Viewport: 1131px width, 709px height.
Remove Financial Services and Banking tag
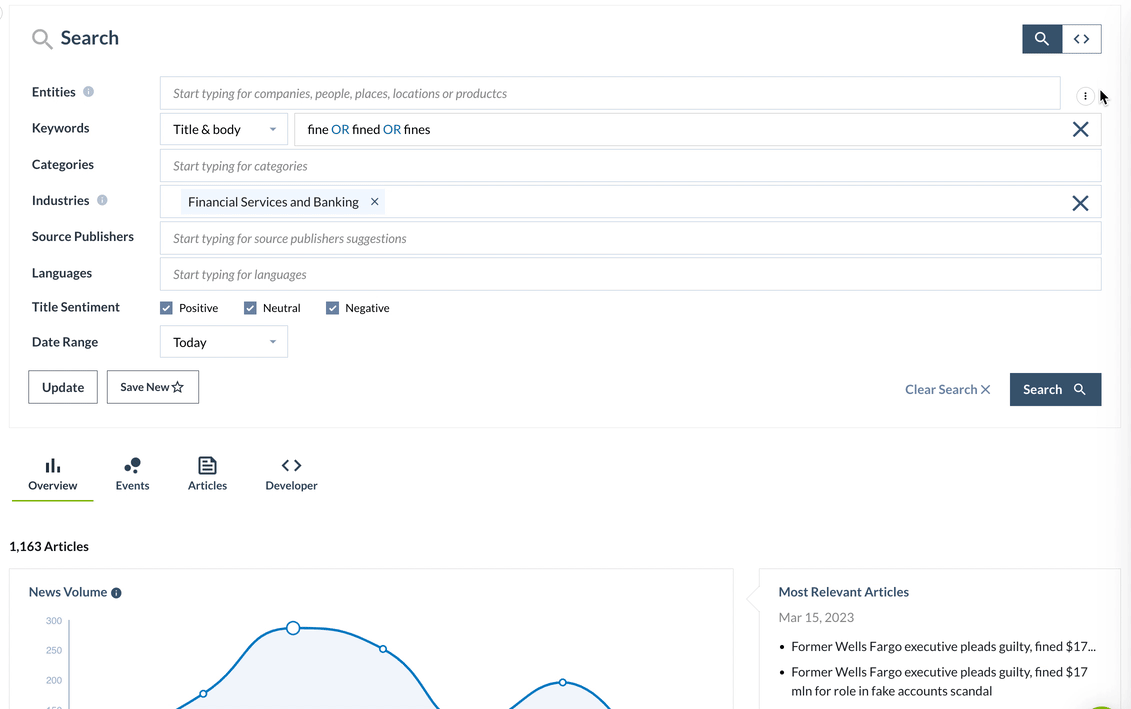[374, 202]
